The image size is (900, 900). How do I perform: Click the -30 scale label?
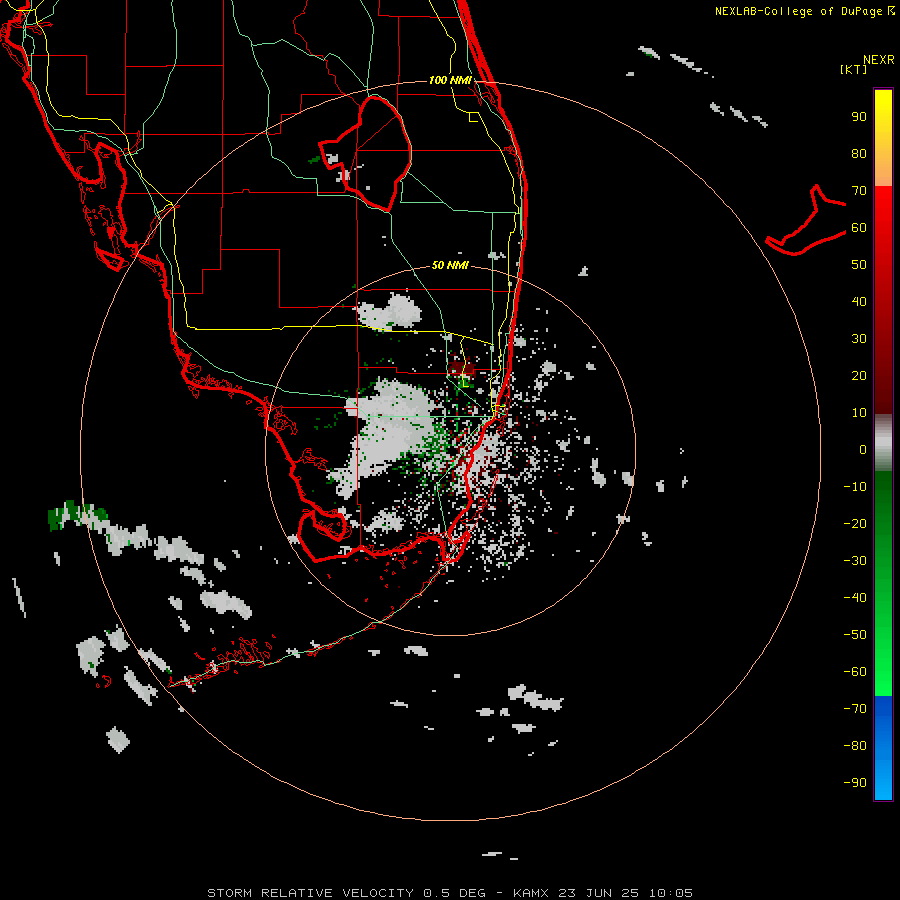(x=855, y=561)
